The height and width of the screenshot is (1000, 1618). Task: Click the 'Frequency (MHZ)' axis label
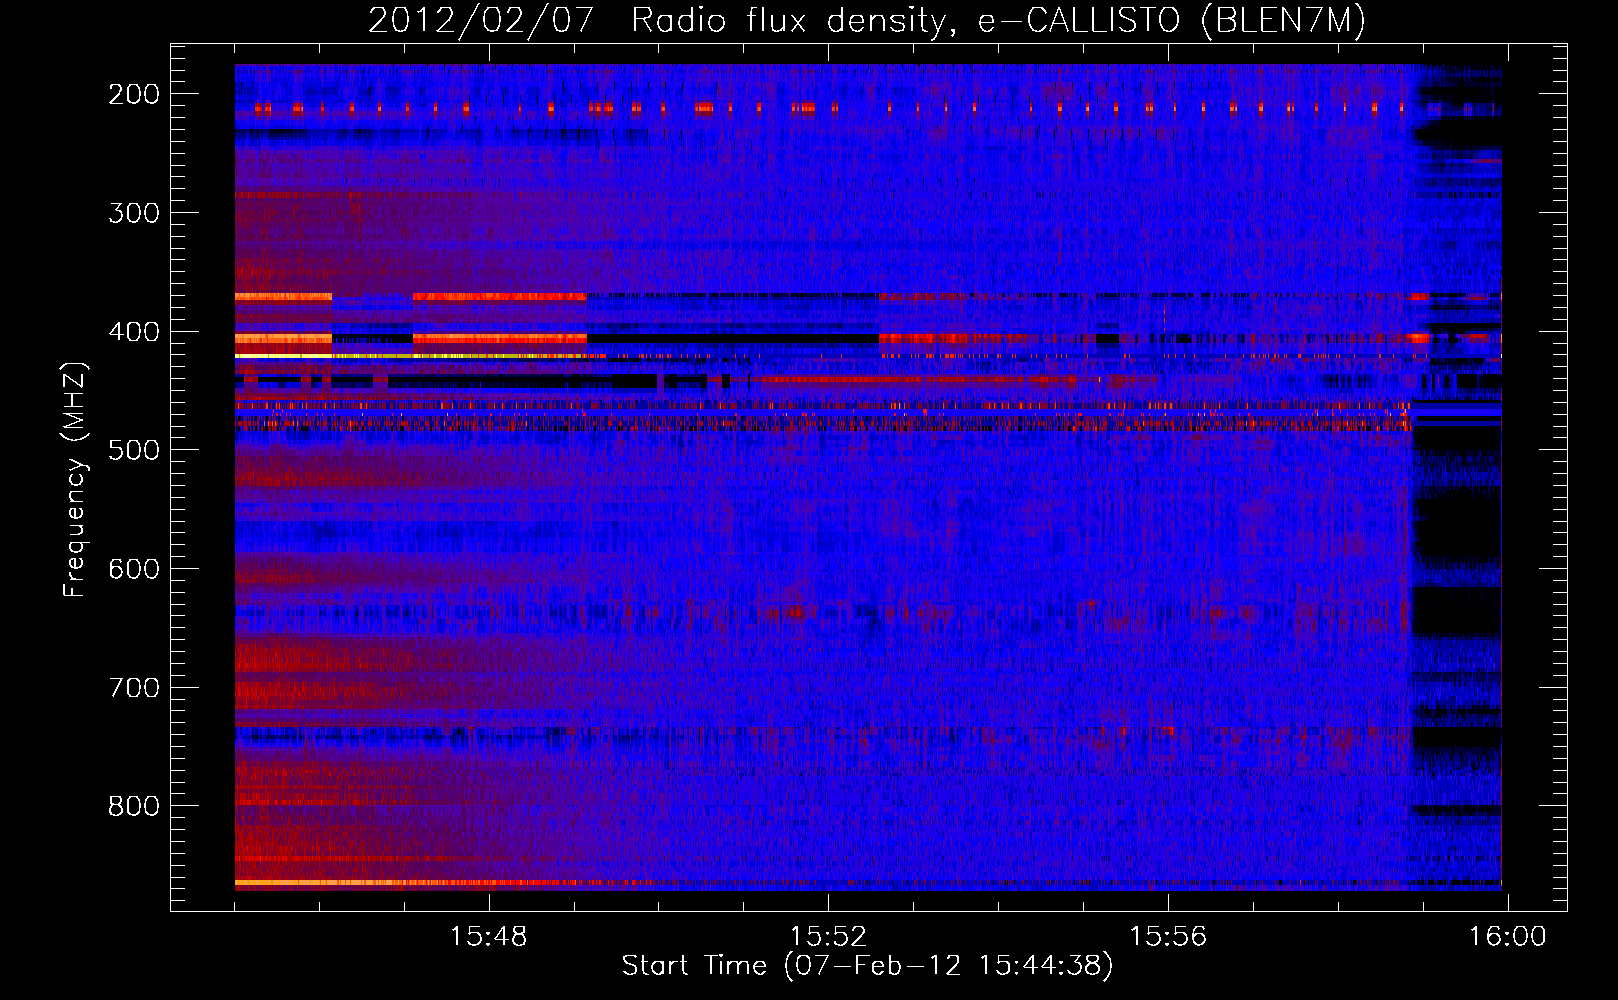coord(75,479)
